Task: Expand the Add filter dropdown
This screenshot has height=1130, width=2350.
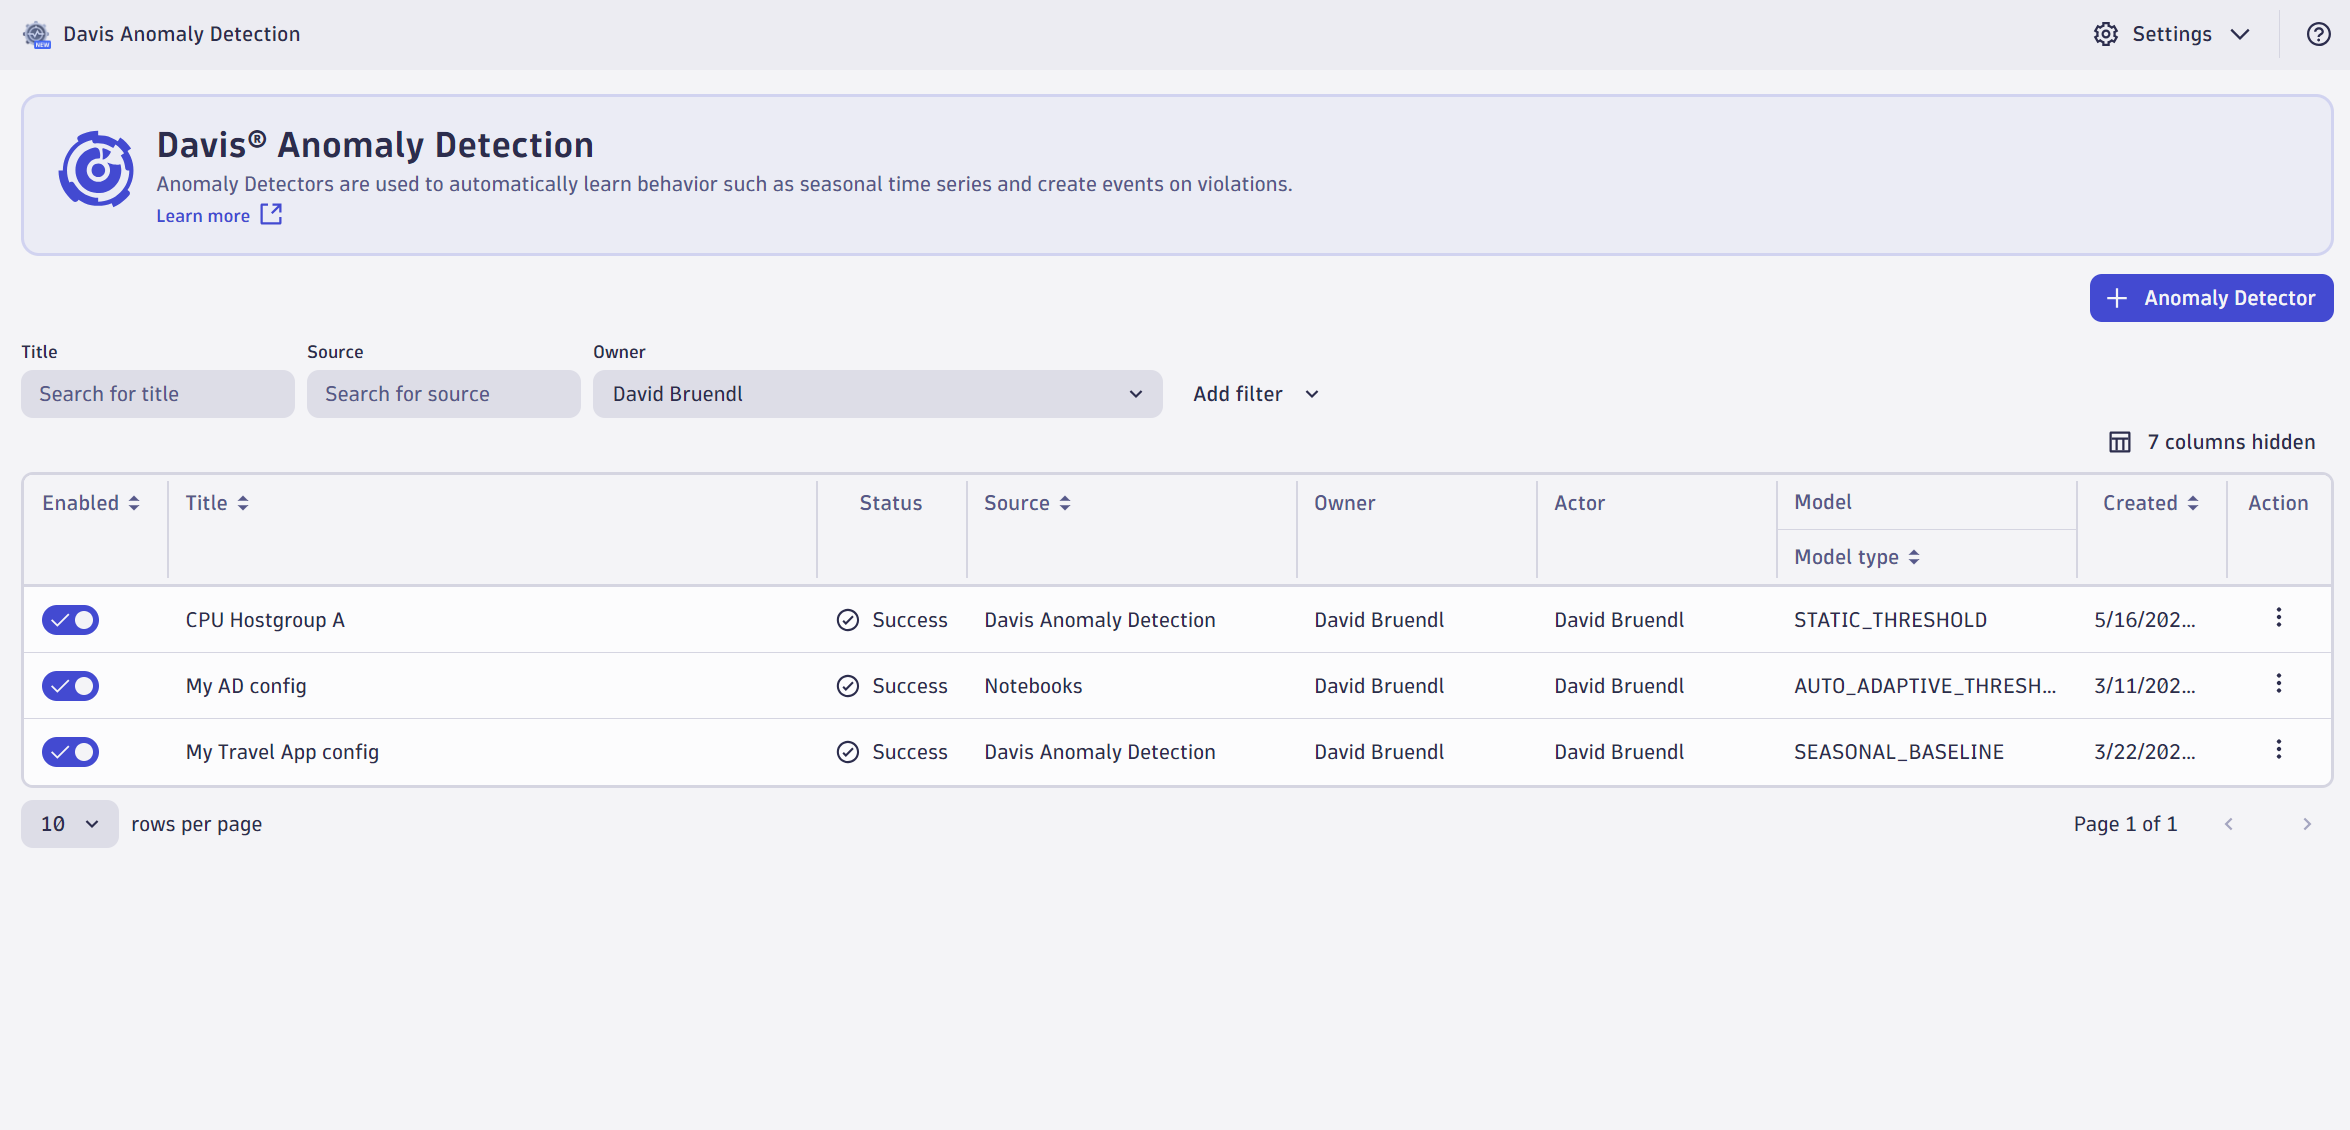Action: [x=1256, y=393]
